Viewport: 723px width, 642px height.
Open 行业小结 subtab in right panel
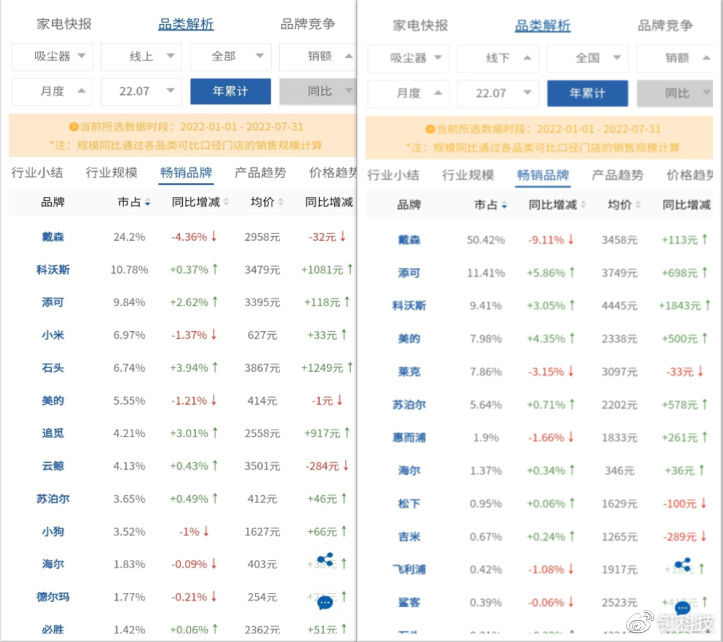393,175
